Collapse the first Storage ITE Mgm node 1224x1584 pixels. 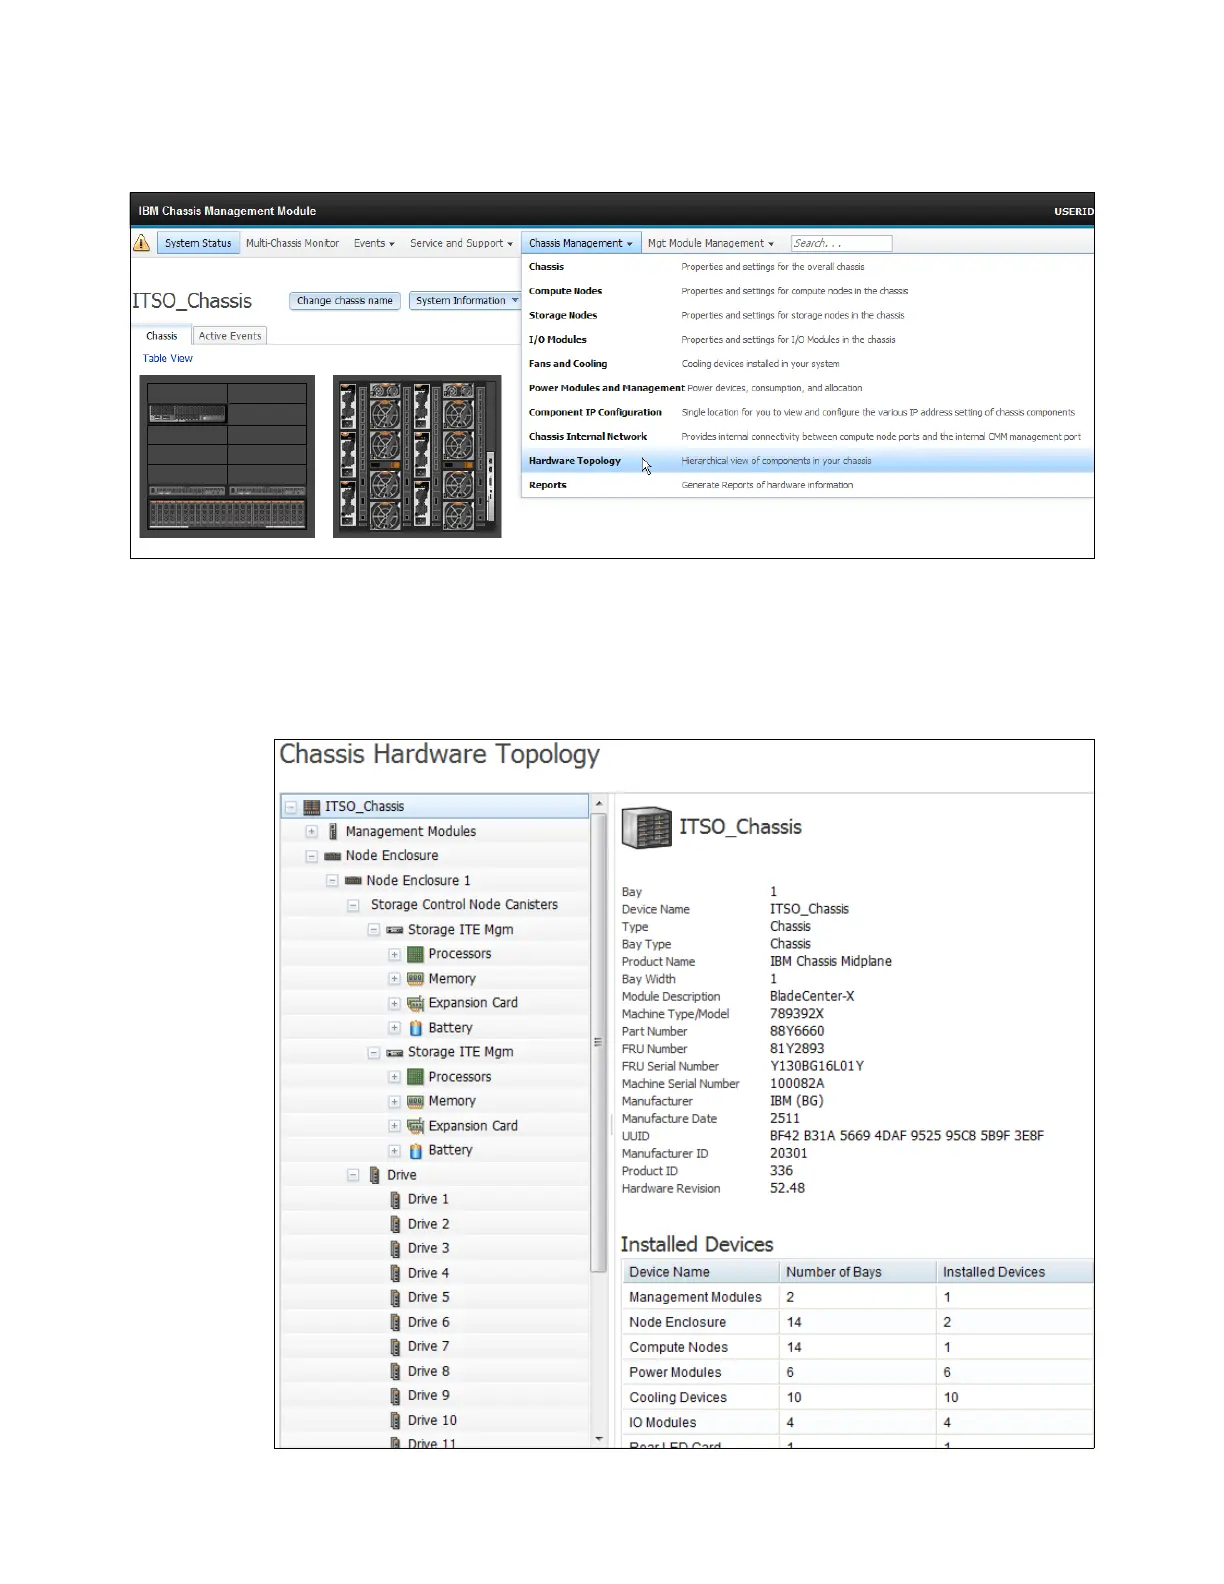pos(373,930)
